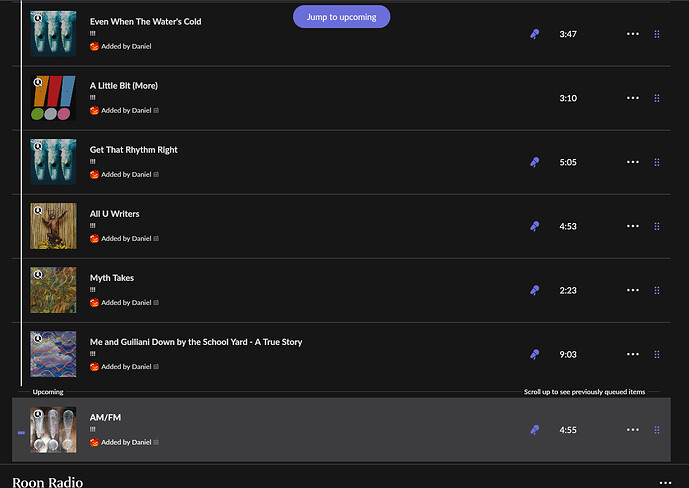Click the Jump to upcoming button
Viewport: 689px width, 488px height.
coord(342,17)
